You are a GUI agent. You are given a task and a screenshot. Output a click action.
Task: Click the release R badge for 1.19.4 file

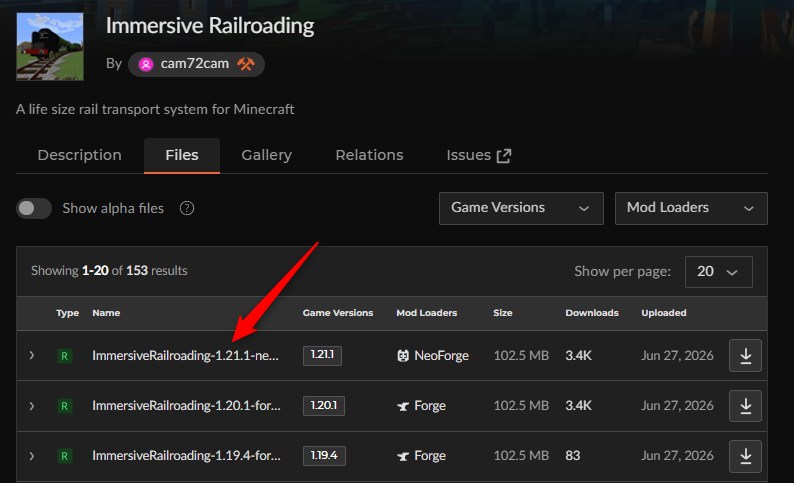point(64,456)
